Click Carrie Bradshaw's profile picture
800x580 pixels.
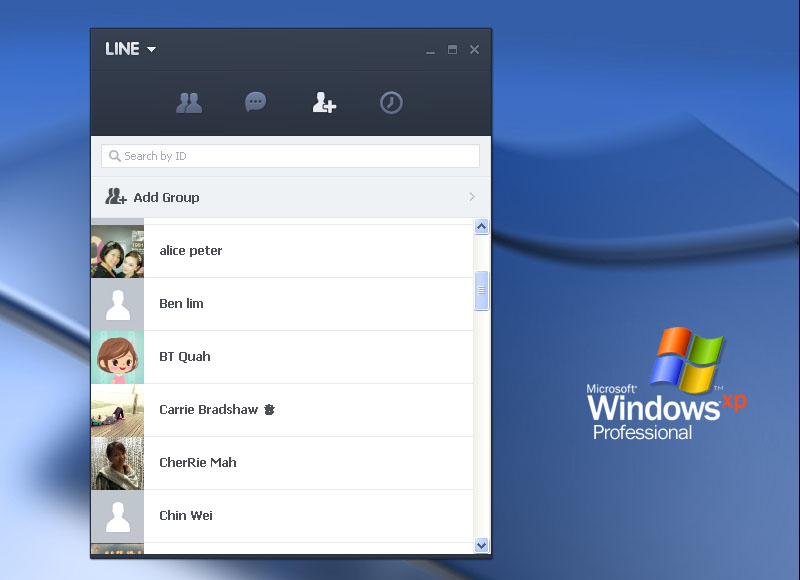pos(117,410)
